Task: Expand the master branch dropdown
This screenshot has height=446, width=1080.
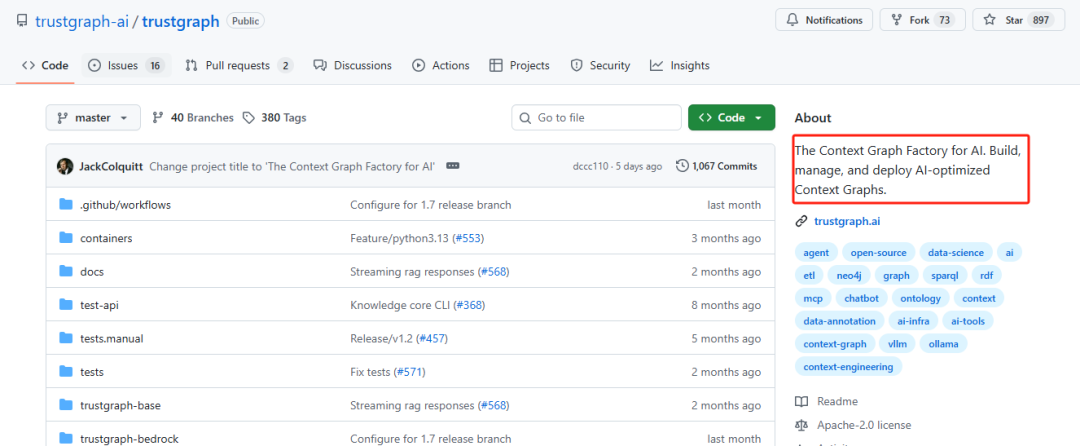Action: tap(93, 118)
